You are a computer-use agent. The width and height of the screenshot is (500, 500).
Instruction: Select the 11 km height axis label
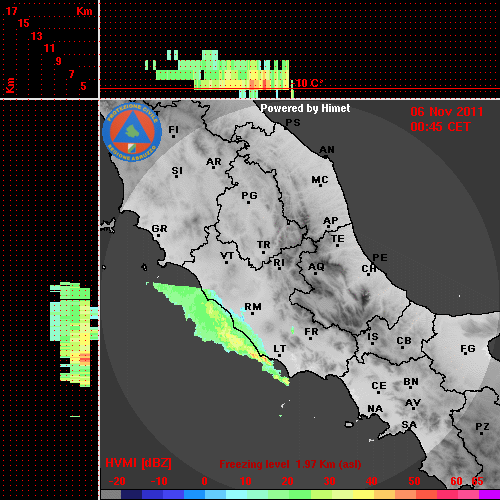(x=49, y=48)
